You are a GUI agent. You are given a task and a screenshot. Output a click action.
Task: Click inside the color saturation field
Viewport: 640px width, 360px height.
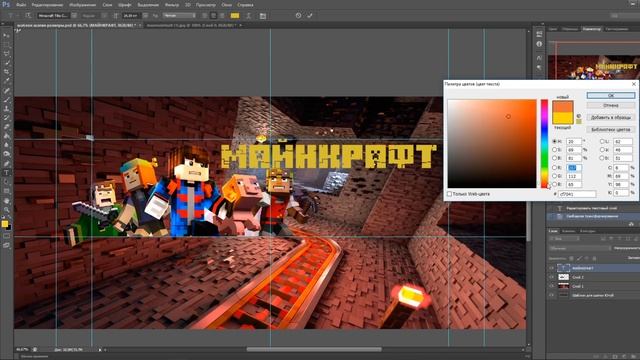tap(492, 143)
